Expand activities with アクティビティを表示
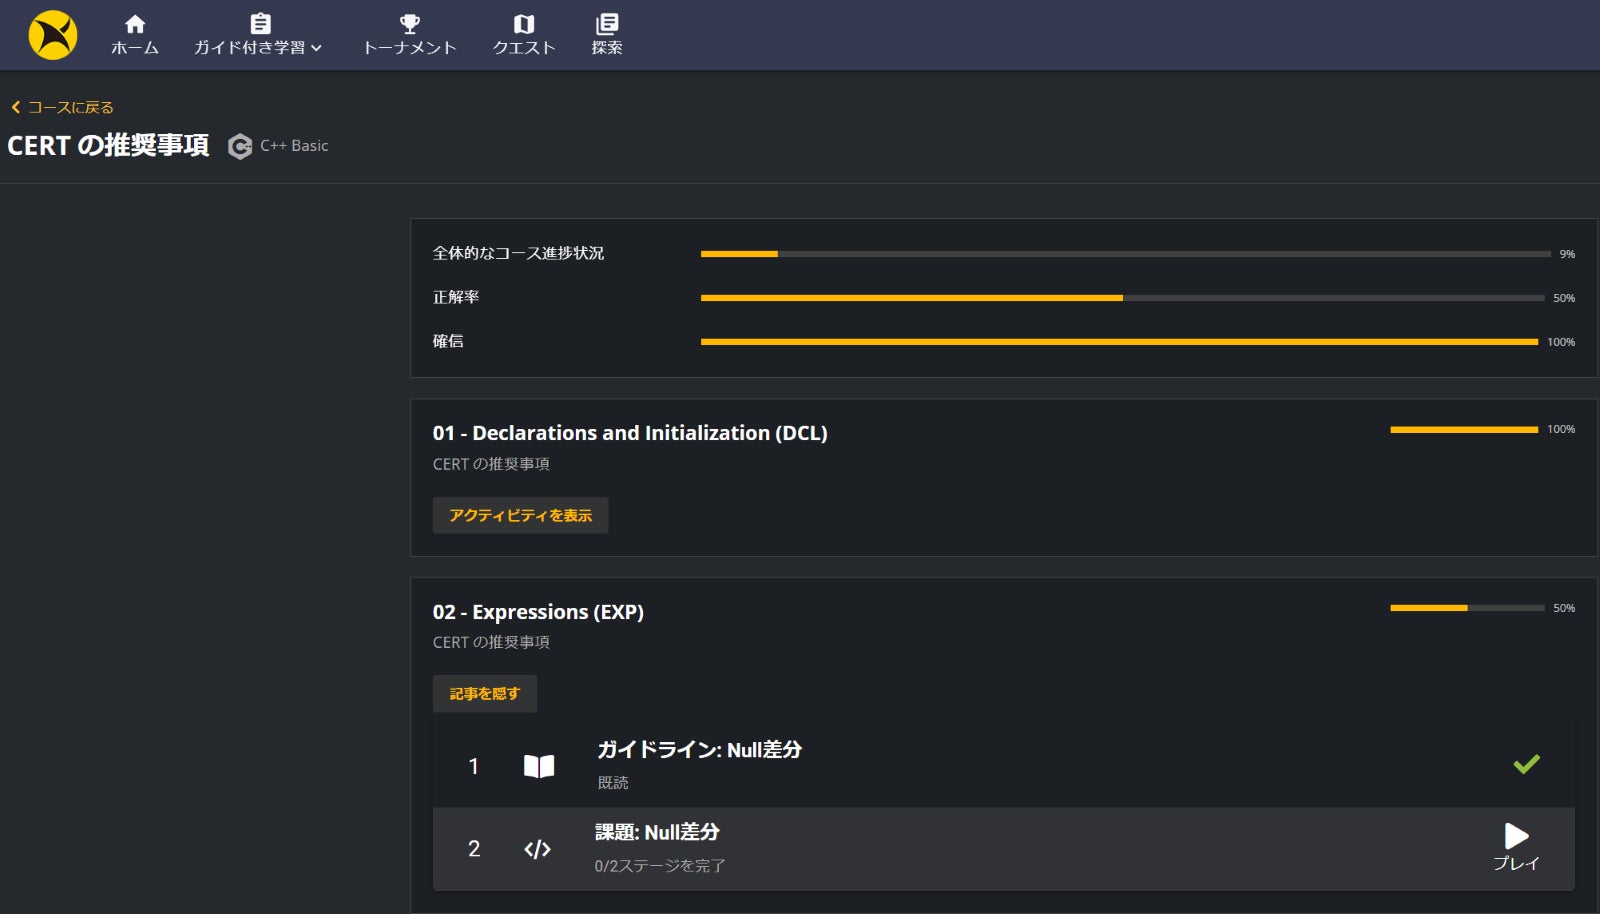Screen dimensions: 1600x914 coord(520,515)
